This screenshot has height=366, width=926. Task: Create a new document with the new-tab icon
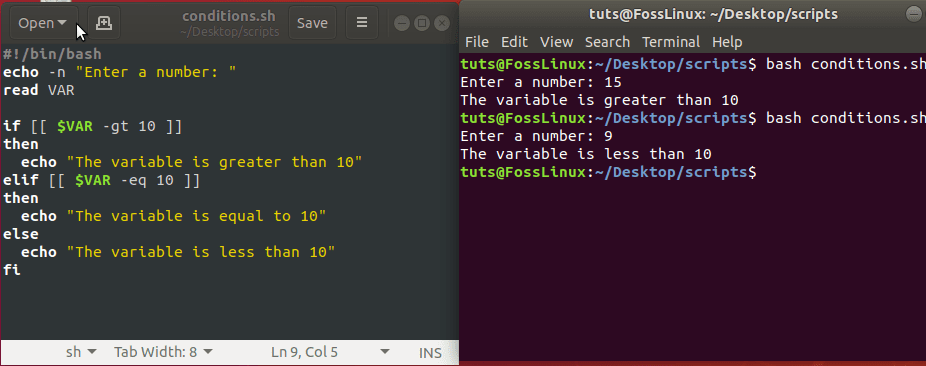104,23
